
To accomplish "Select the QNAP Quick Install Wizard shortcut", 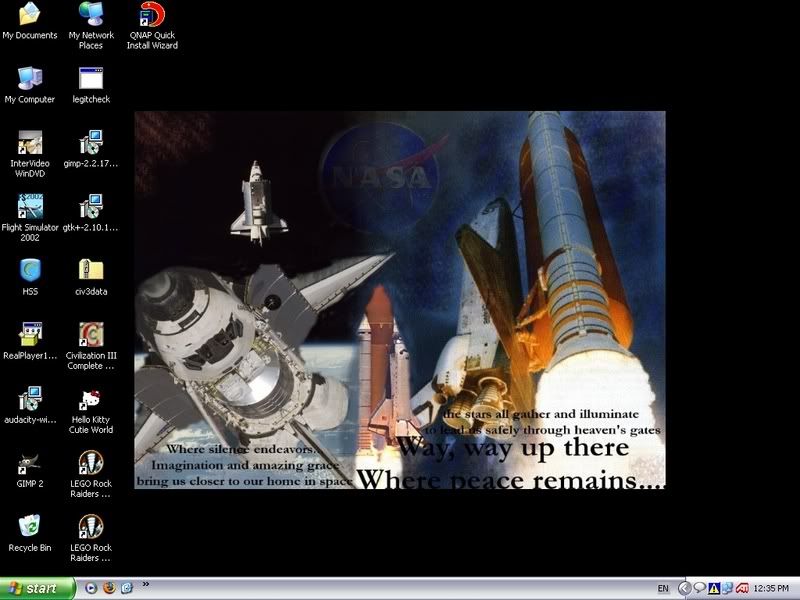I will point(152,26).
